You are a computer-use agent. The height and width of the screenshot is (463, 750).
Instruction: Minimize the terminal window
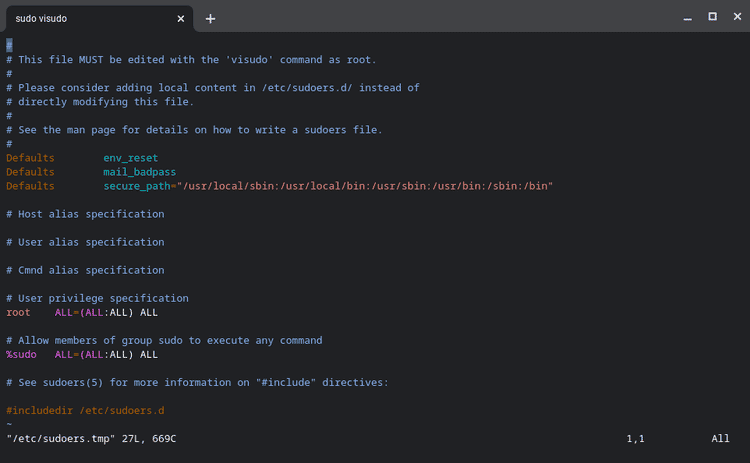pyautogui.click(x=687, y=18)
